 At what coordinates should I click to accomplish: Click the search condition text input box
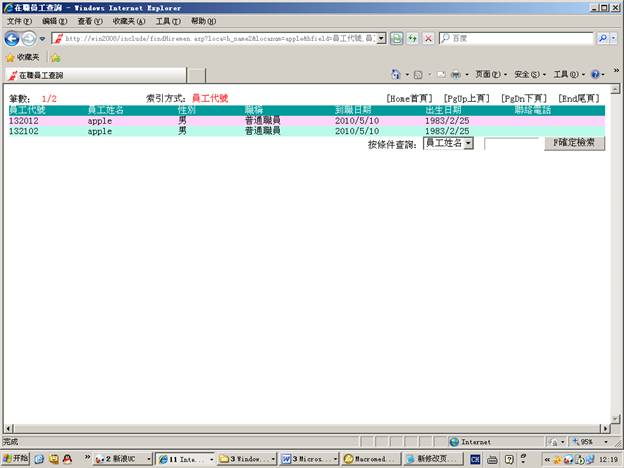point(511,144)
